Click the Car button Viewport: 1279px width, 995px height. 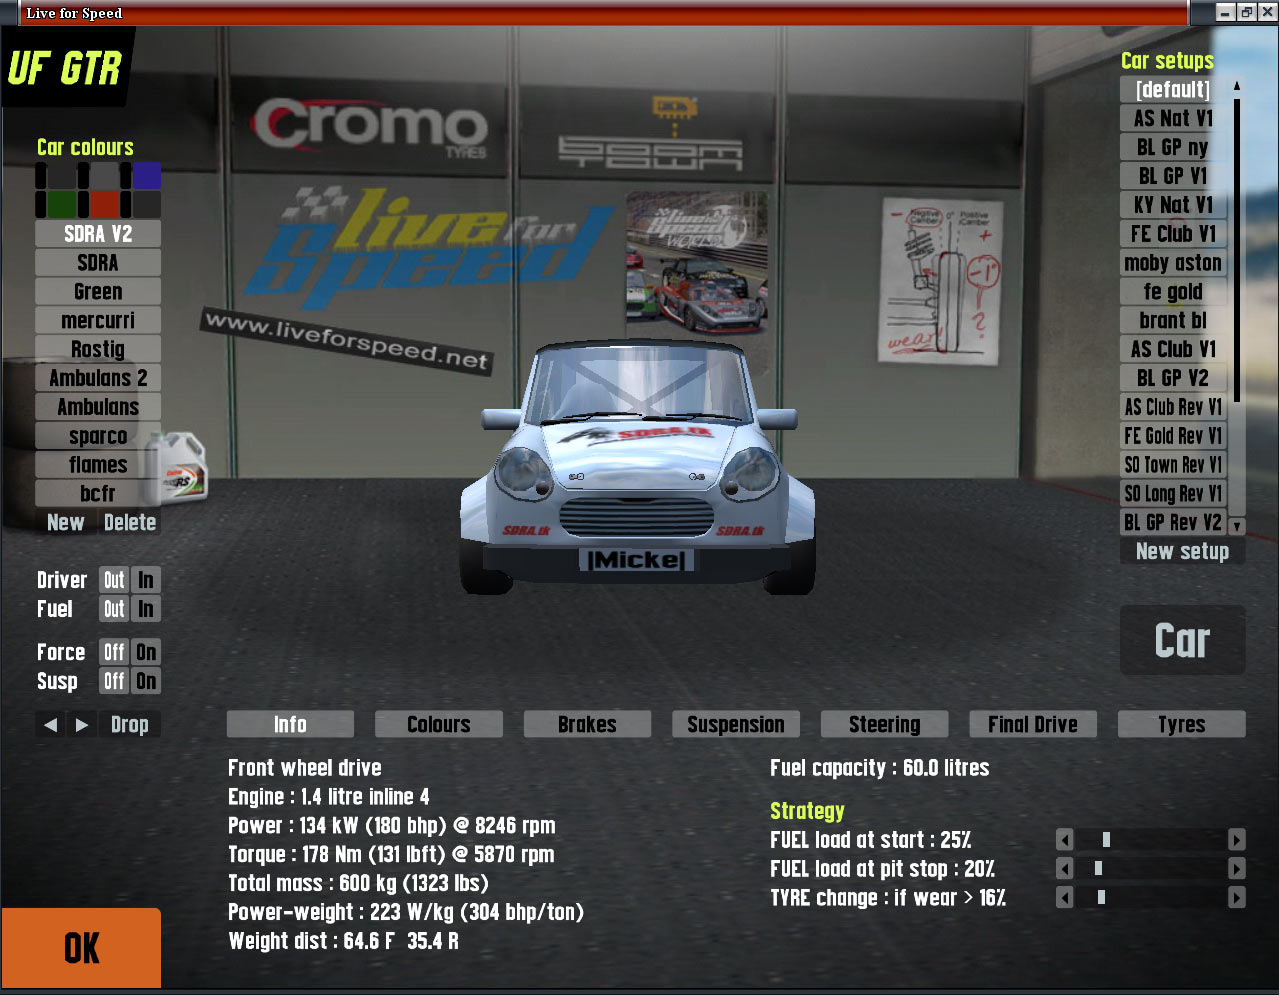(1183, 640)
